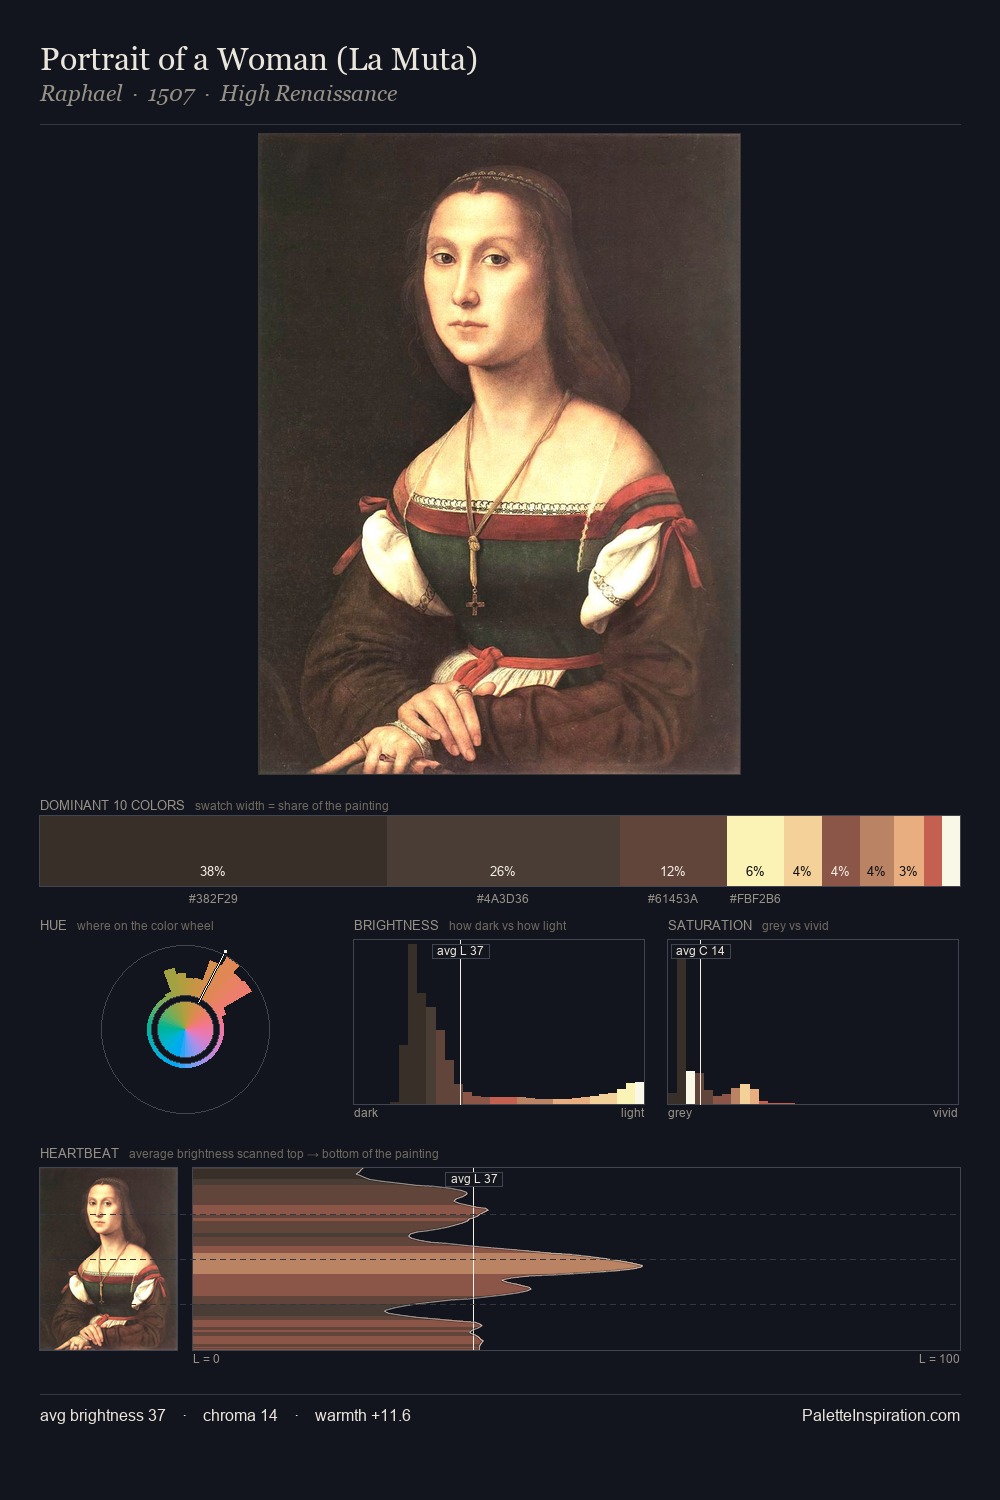The height and width of the screenshot is (1500, 1000).
Task: Click the 38% dark brown swatch
Action: (x=213, y=851)
